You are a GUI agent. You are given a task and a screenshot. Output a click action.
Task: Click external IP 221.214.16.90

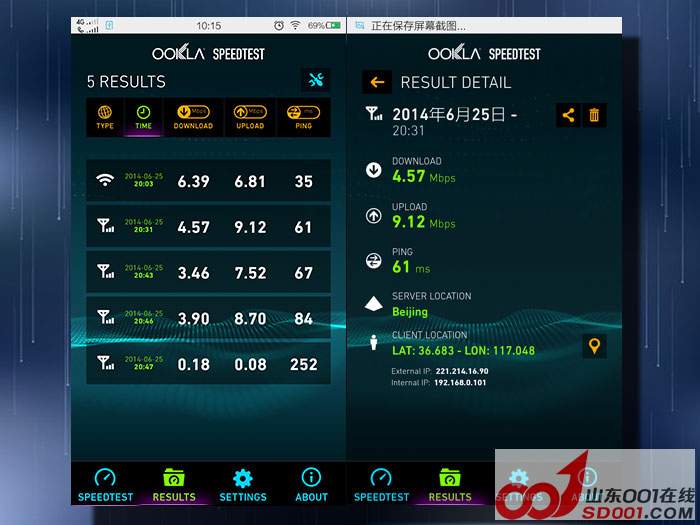pos(462,371)
